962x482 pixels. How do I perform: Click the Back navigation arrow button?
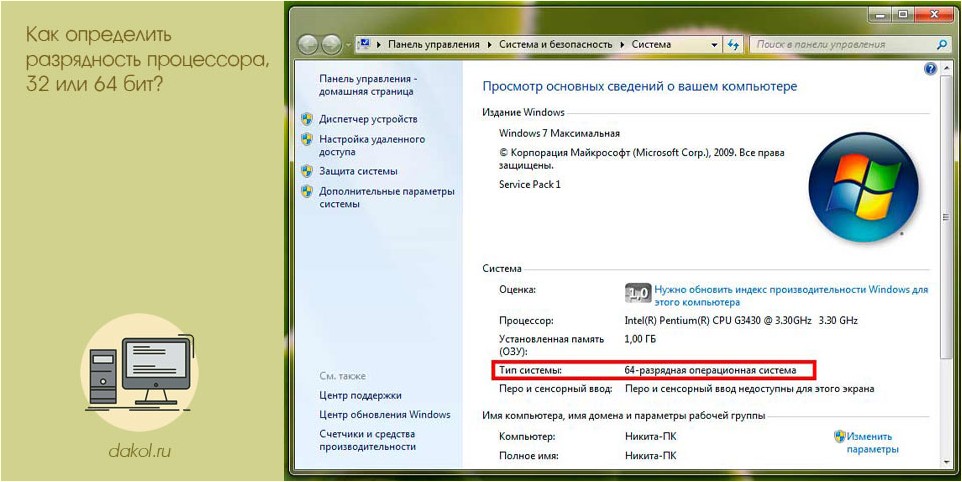pyautogui.click(x=308, y=45)
